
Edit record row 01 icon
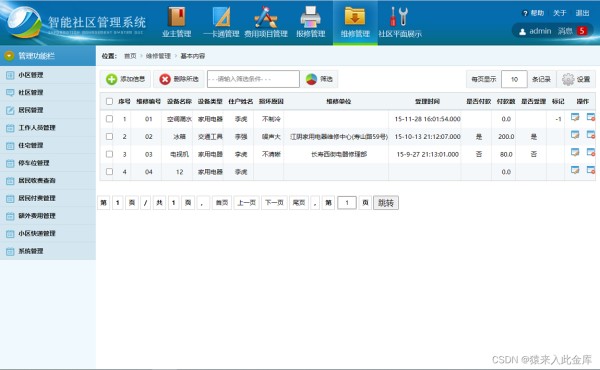575,117
